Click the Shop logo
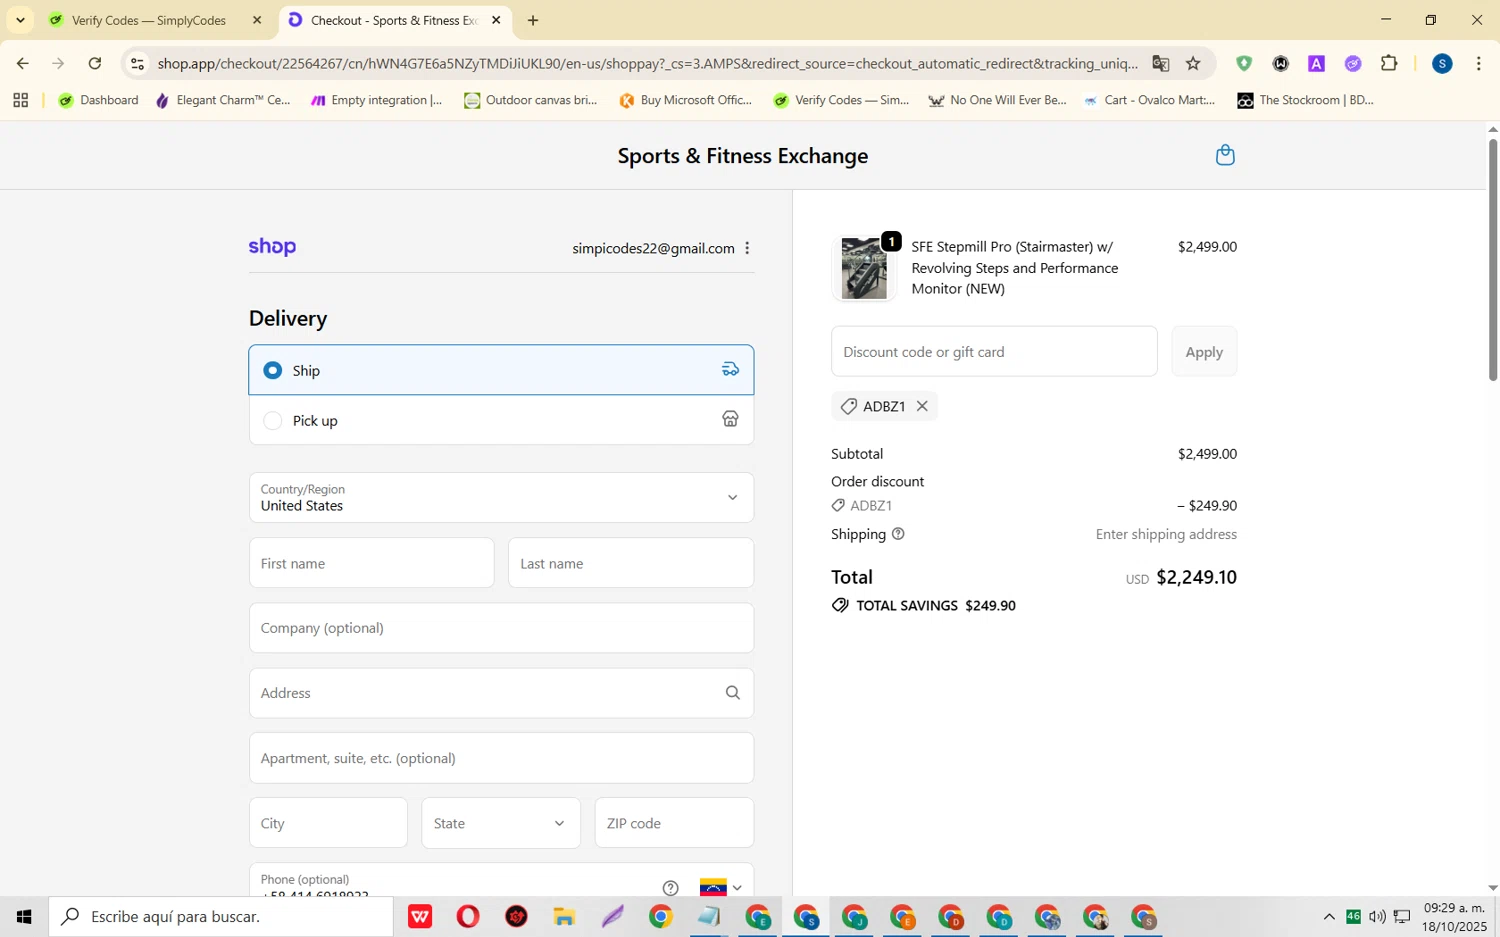This screenshot has height=937, width=1500. click(x=272, y=247)
